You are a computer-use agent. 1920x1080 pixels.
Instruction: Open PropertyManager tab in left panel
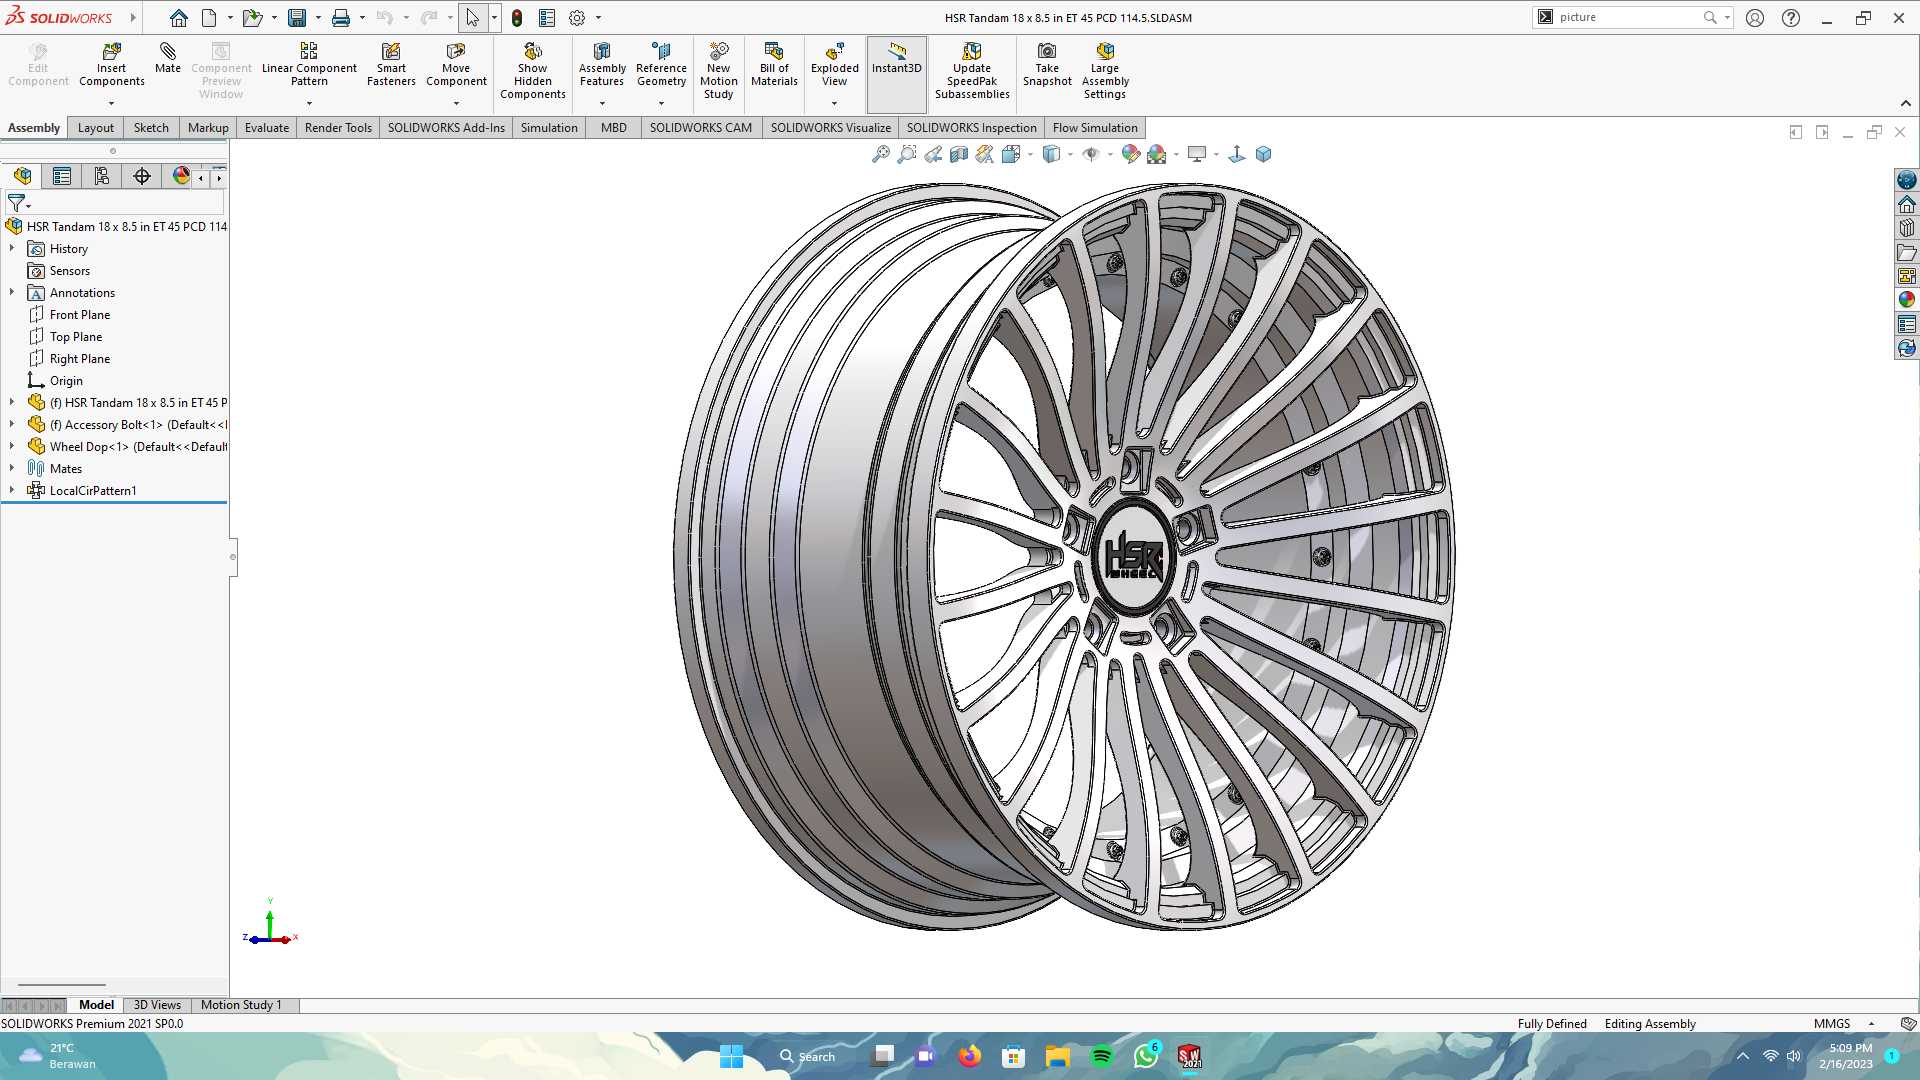[x=62, y=176]
